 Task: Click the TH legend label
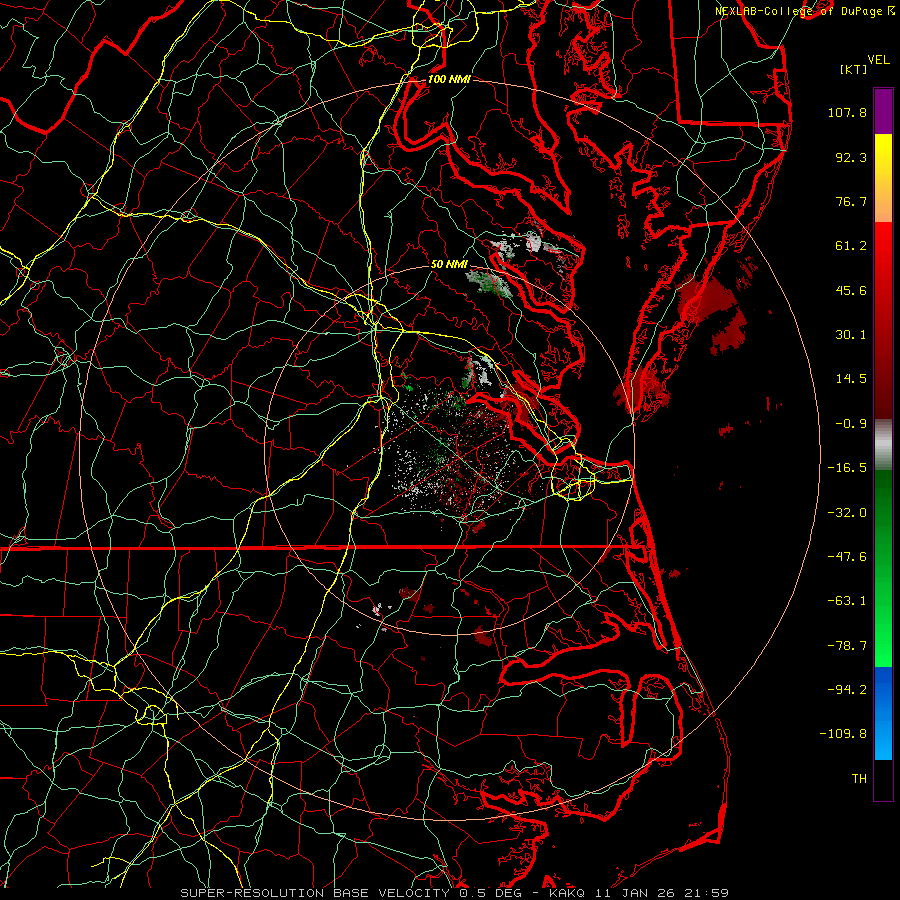coord(859,779)
